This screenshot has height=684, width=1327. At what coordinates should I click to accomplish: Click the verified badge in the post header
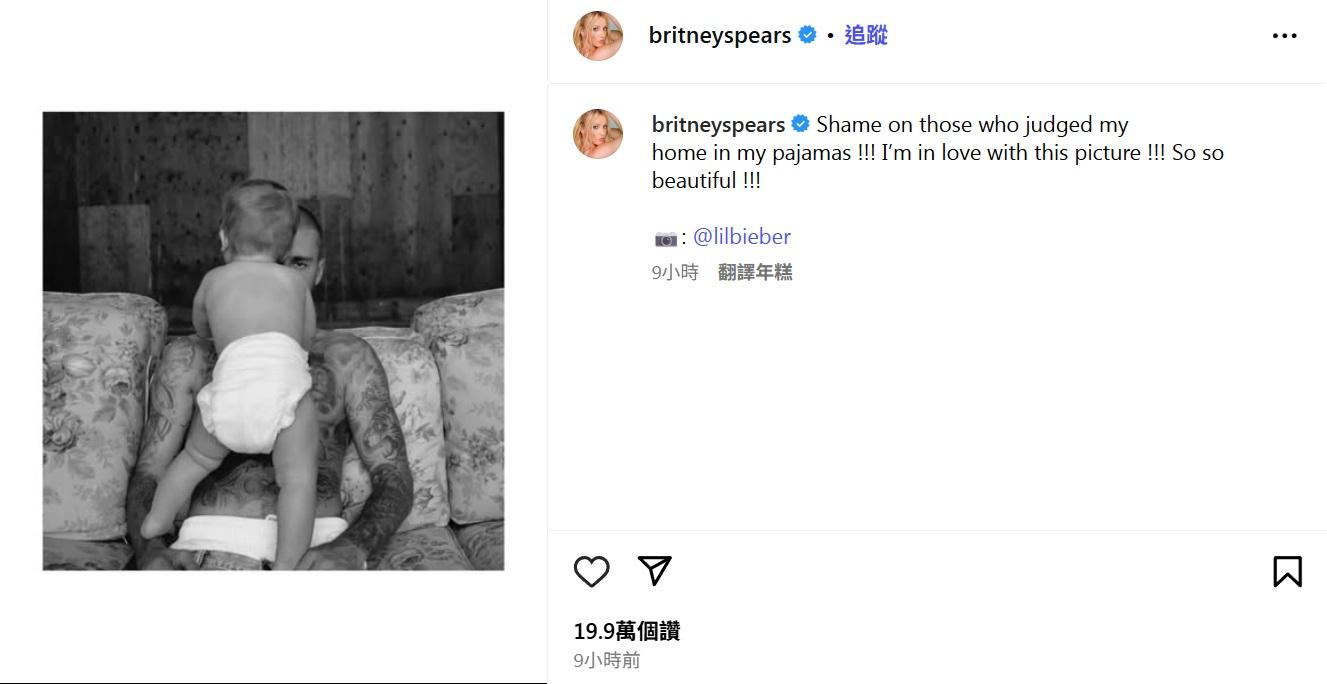807,35
